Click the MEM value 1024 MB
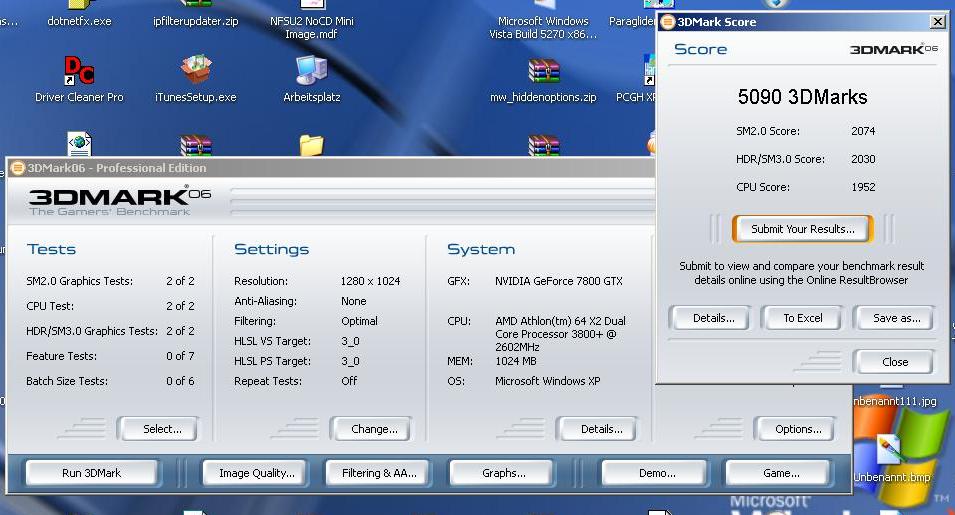The height and width of the screenshot is (515, 955). click(515, 361)
